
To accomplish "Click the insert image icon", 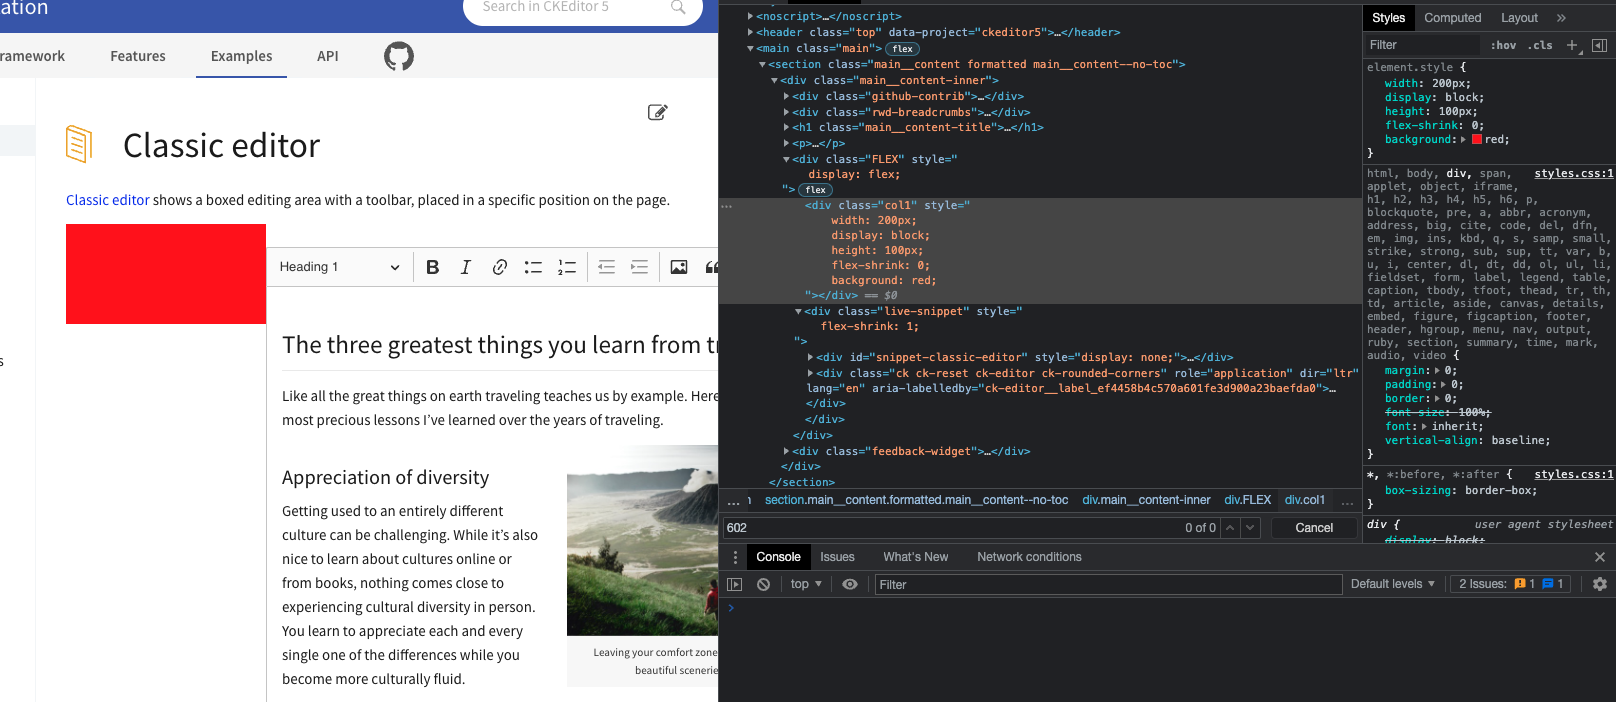I will click(679, 267).
